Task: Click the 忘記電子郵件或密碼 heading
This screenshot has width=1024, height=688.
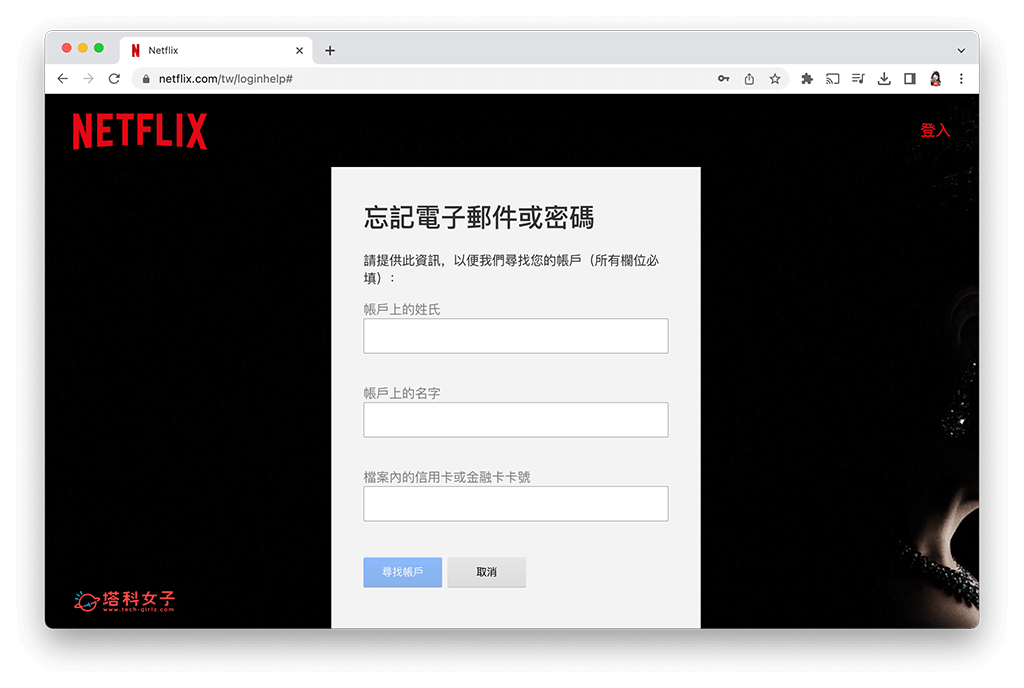Action: click(479, 217)
